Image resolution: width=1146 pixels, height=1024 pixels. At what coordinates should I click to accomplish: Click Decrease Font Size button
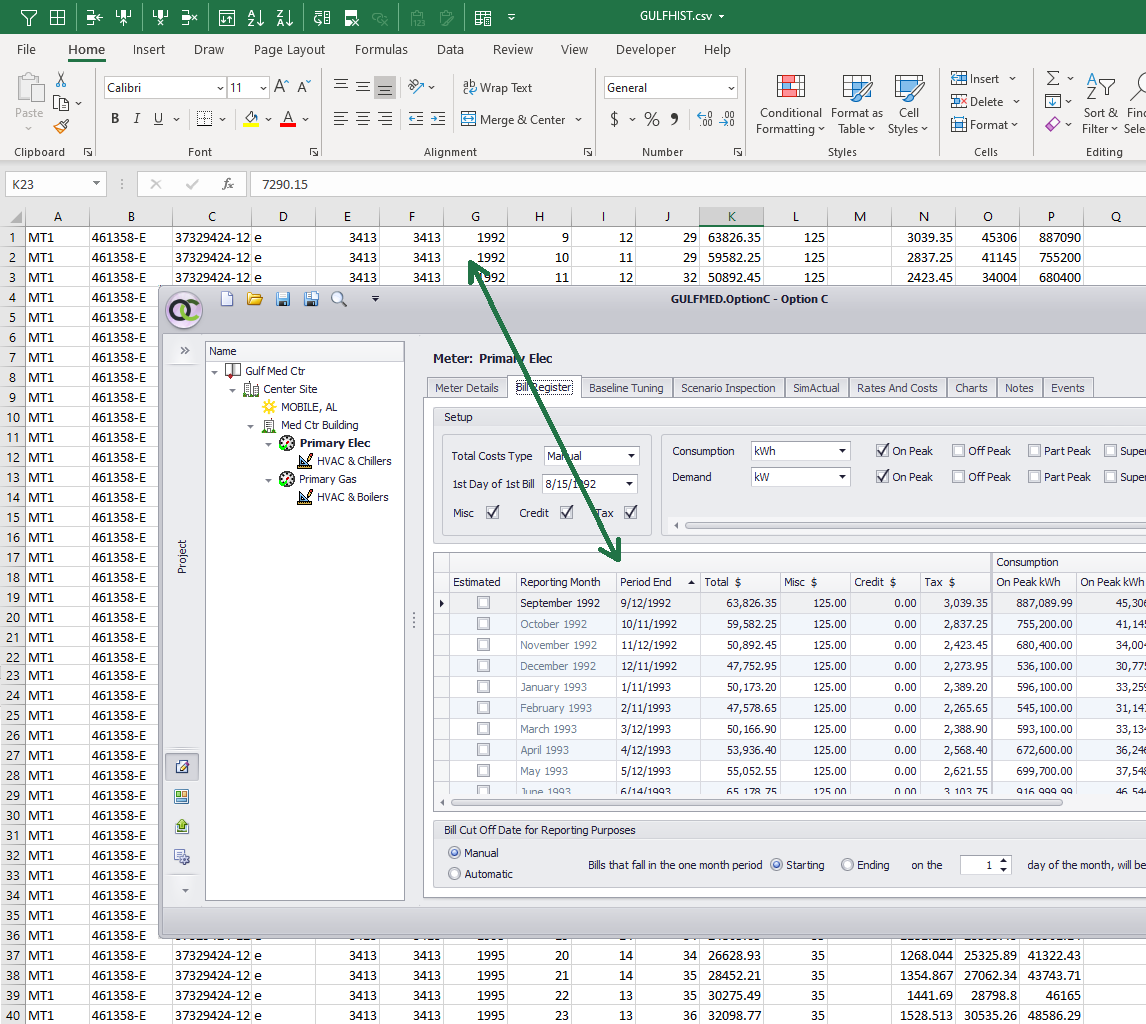[x=304, y=87]
